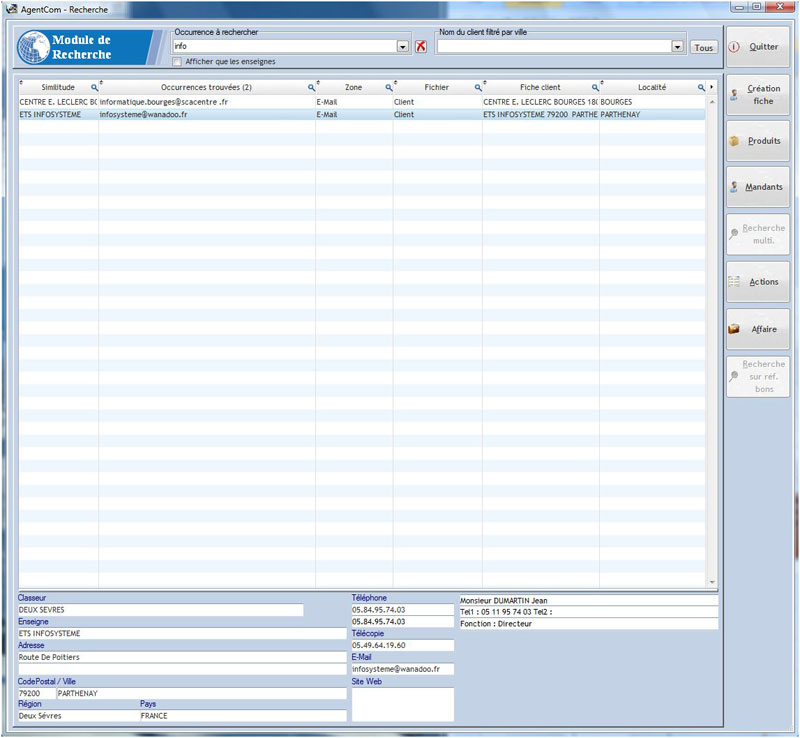800x738 pixels.
Task: Sort by Fichier column header
Action: (437, 87)
